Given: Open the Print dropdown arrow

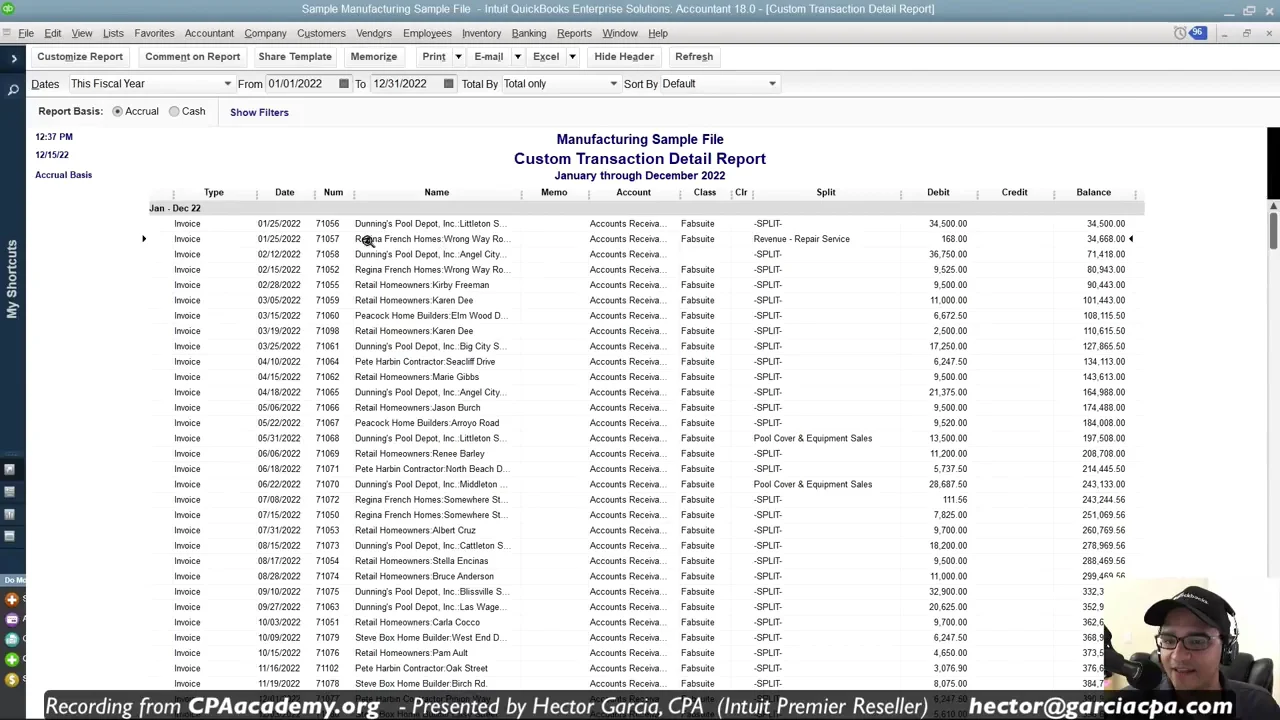Looking at the screenshot, I should coord(458,57).
